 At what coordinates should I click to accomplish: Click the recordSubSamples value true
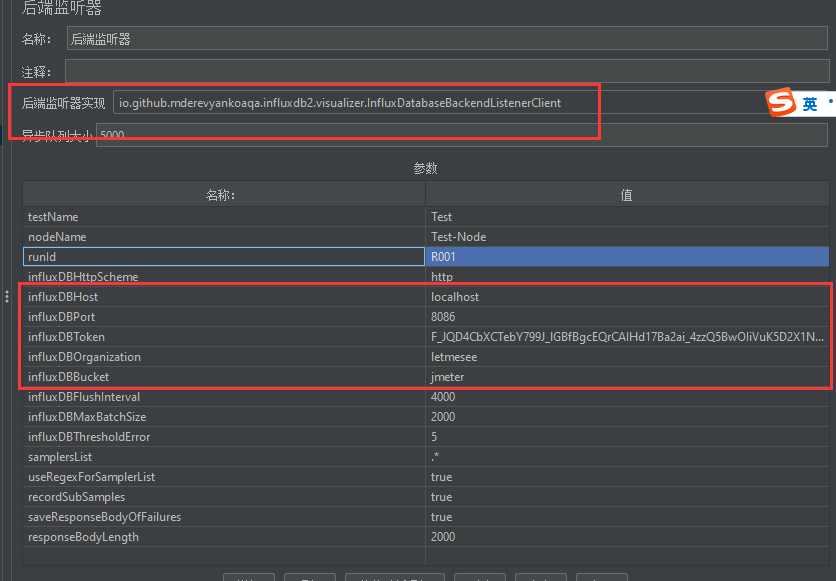(628, 496)
